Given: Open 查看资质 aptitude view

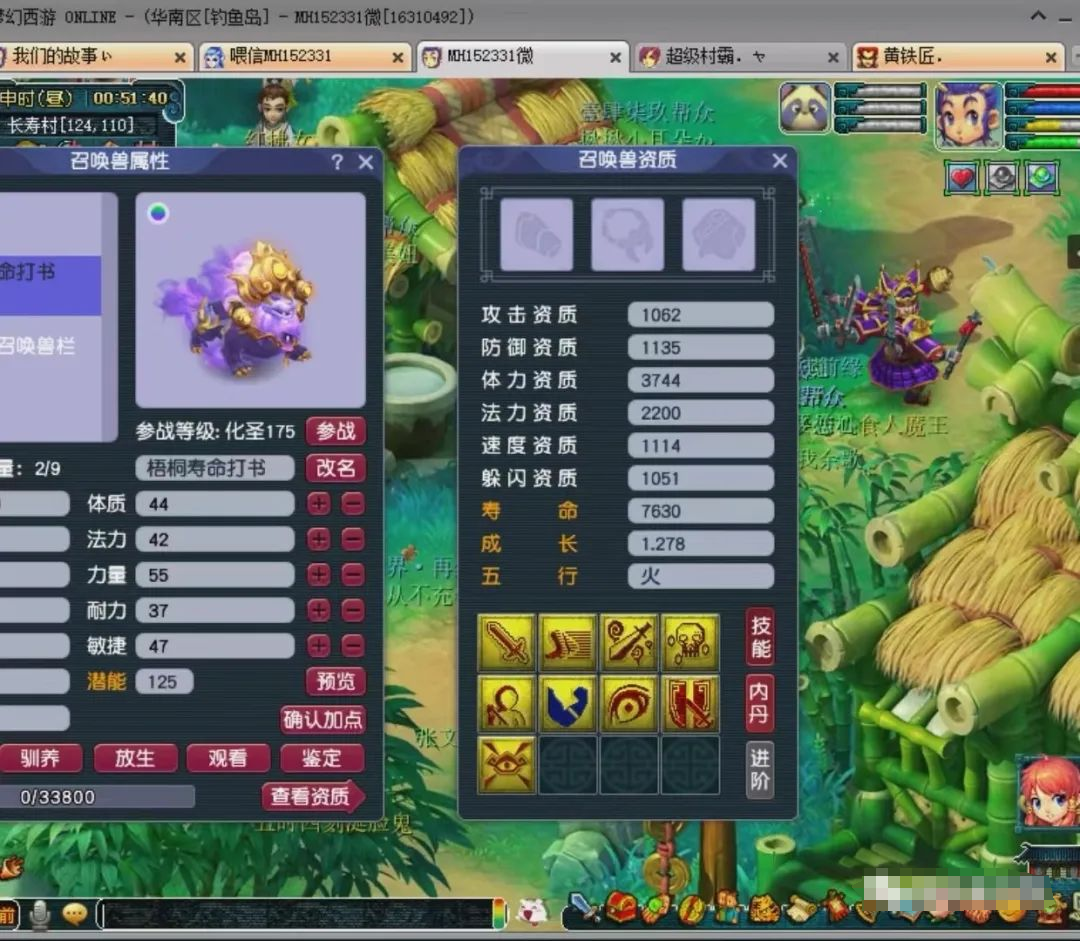Looking at the screenshot, I should (x=313, y=796).
